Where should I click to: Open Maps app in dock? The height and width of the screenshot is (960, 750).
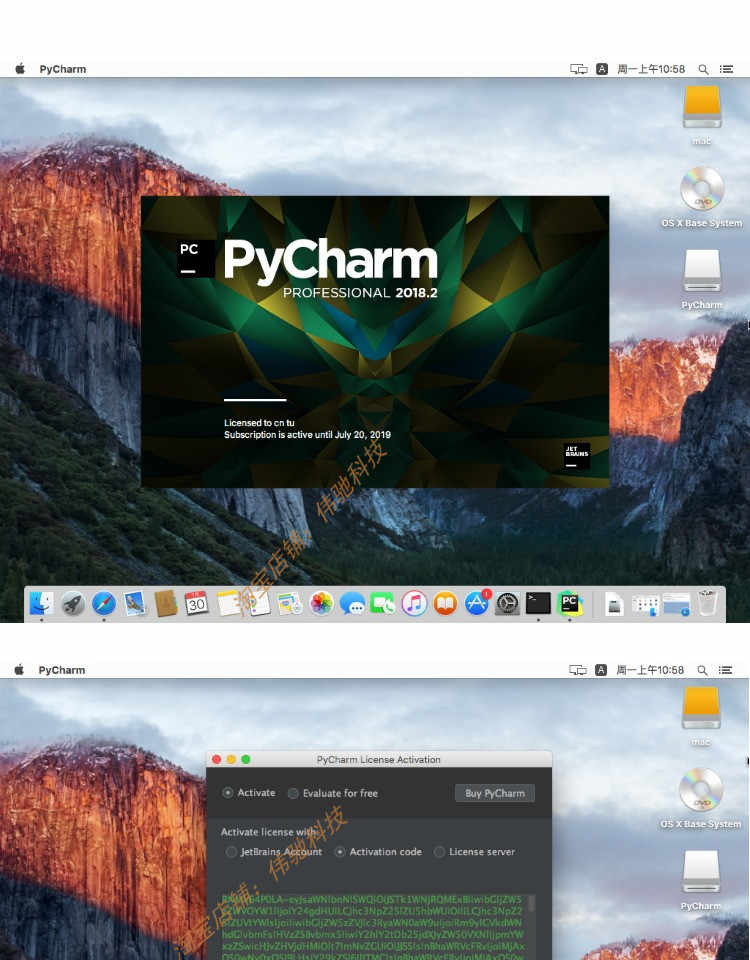coord(290,604)
